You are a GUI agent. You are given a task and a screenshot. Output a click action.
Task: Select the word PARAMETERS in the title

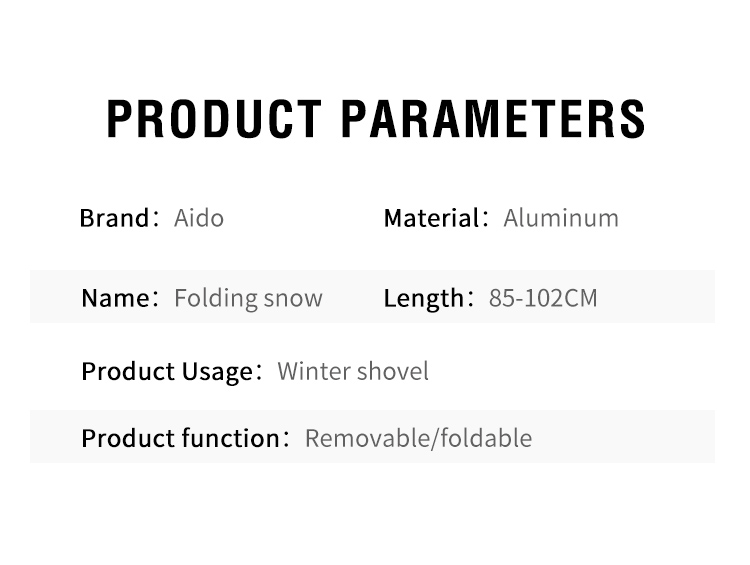coord(493,119)
